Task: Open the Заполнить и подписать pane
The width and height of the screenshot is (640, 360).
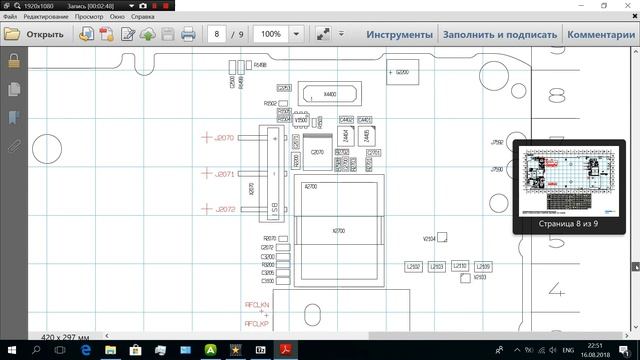Action: [500, 34]
